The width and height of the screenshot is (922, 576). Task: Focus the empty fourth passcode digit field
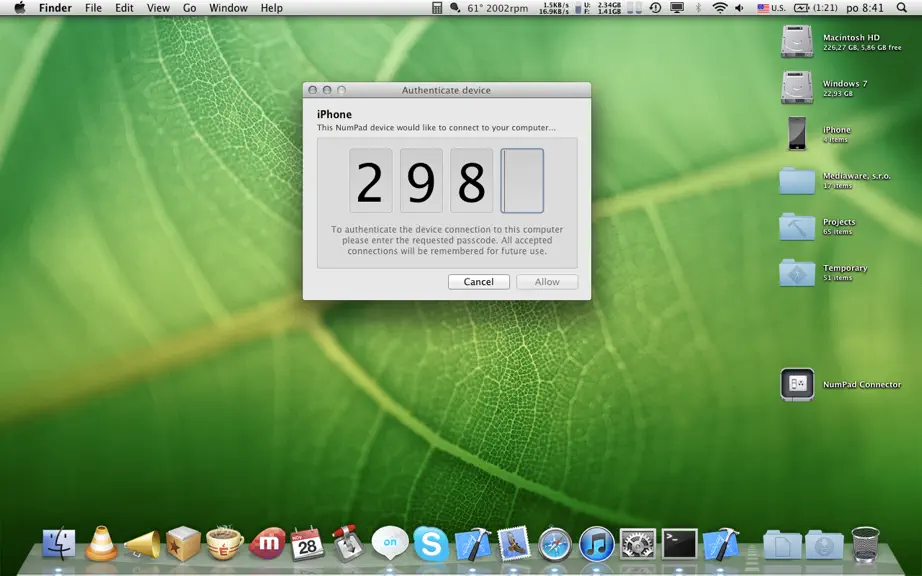[522, 180]
